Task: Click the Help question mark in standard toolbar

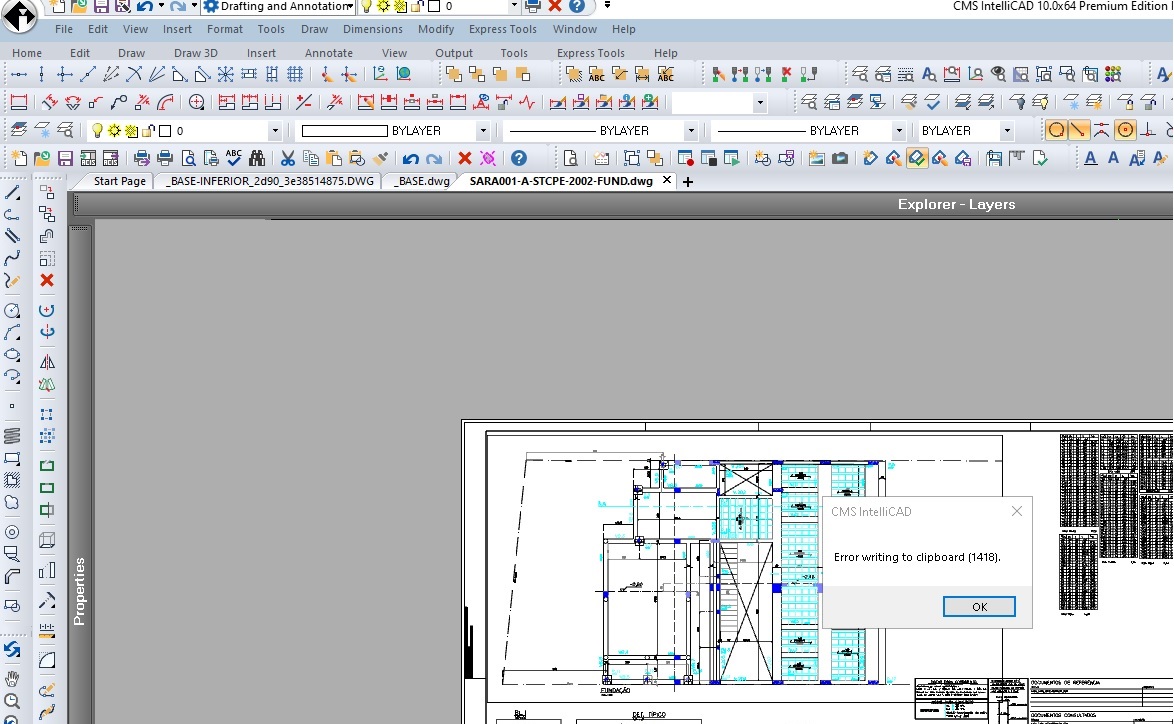Action: click(519, 158)
